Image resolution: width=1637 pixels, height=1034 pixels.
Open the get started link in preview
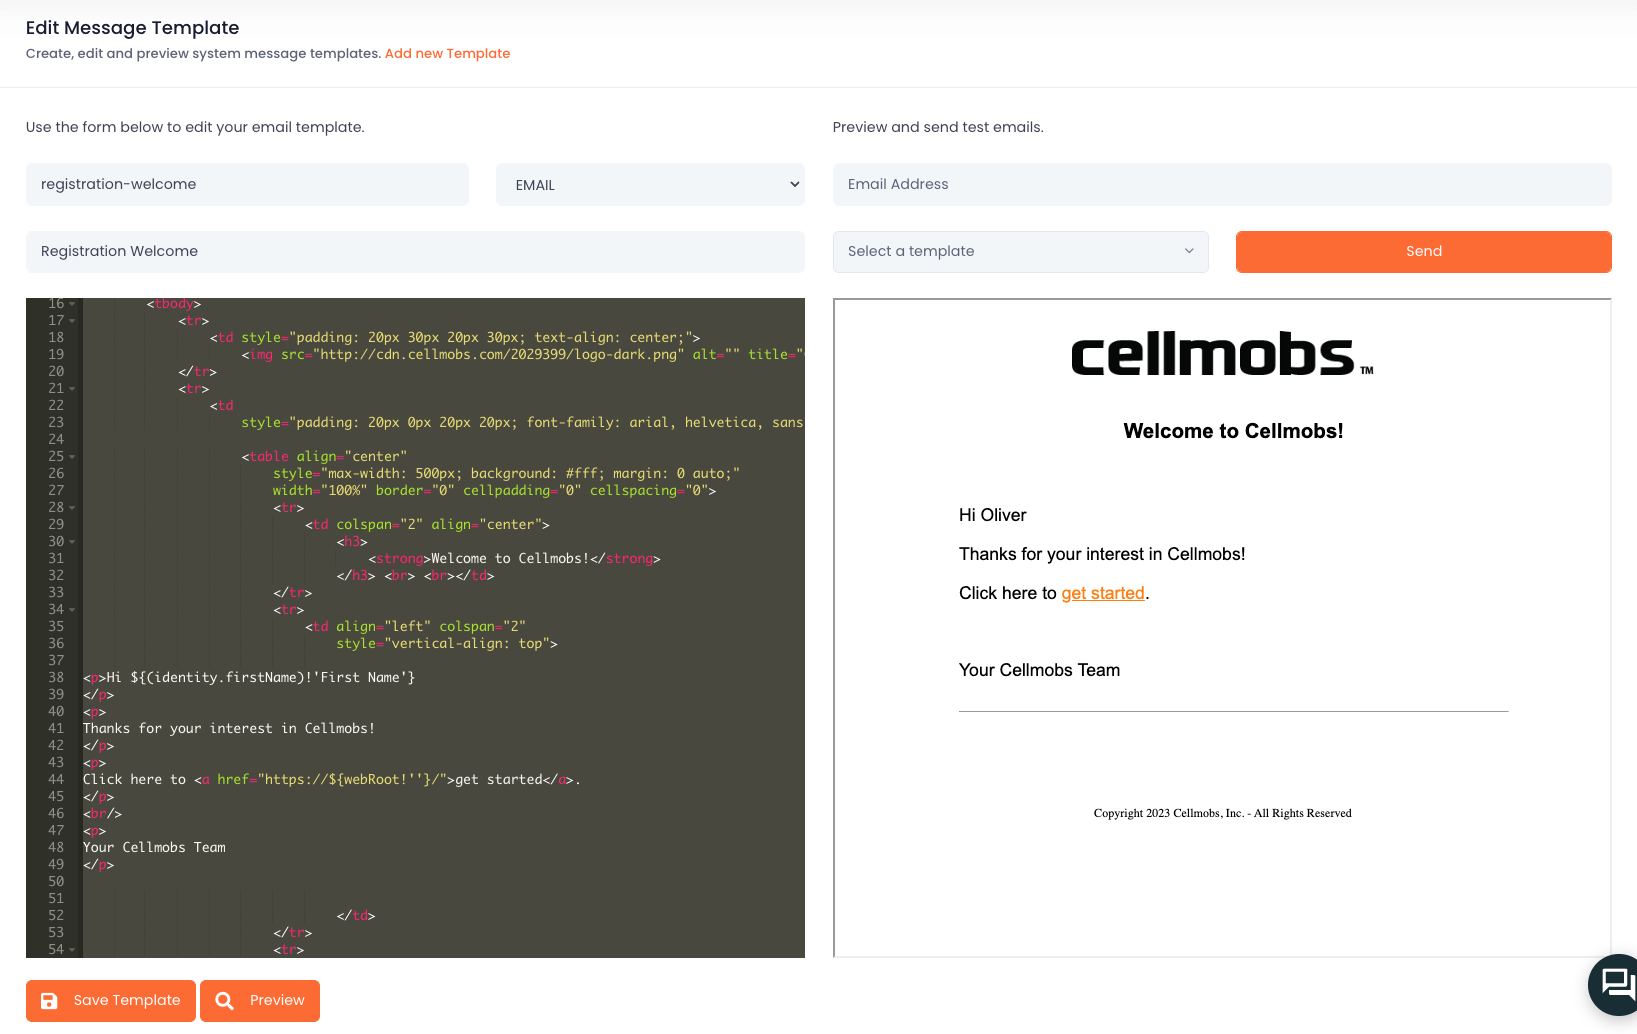click(1103, 593)
